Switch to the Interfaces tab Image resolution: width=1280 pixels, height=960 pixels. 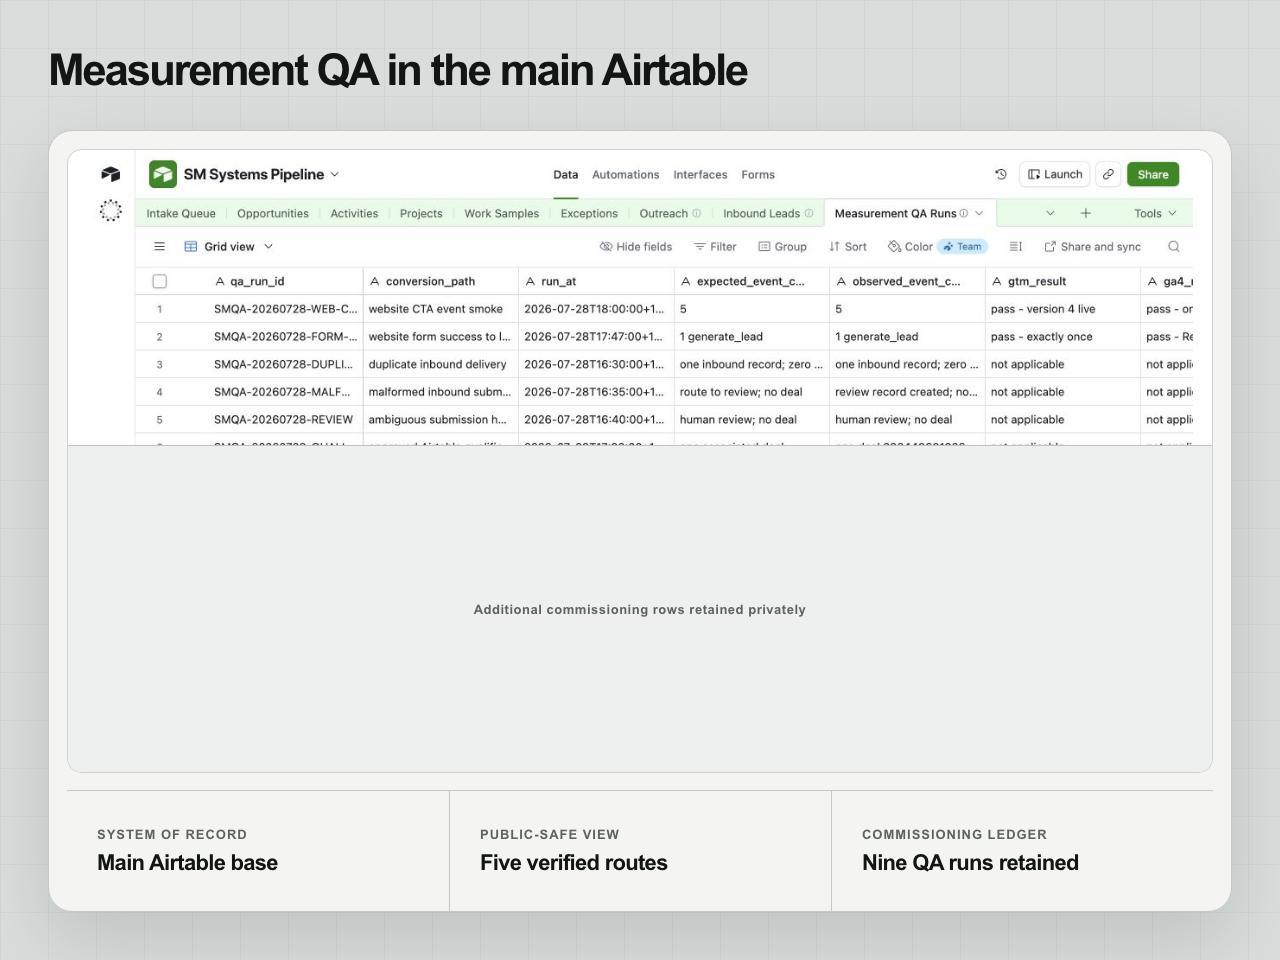click(700, 174)
